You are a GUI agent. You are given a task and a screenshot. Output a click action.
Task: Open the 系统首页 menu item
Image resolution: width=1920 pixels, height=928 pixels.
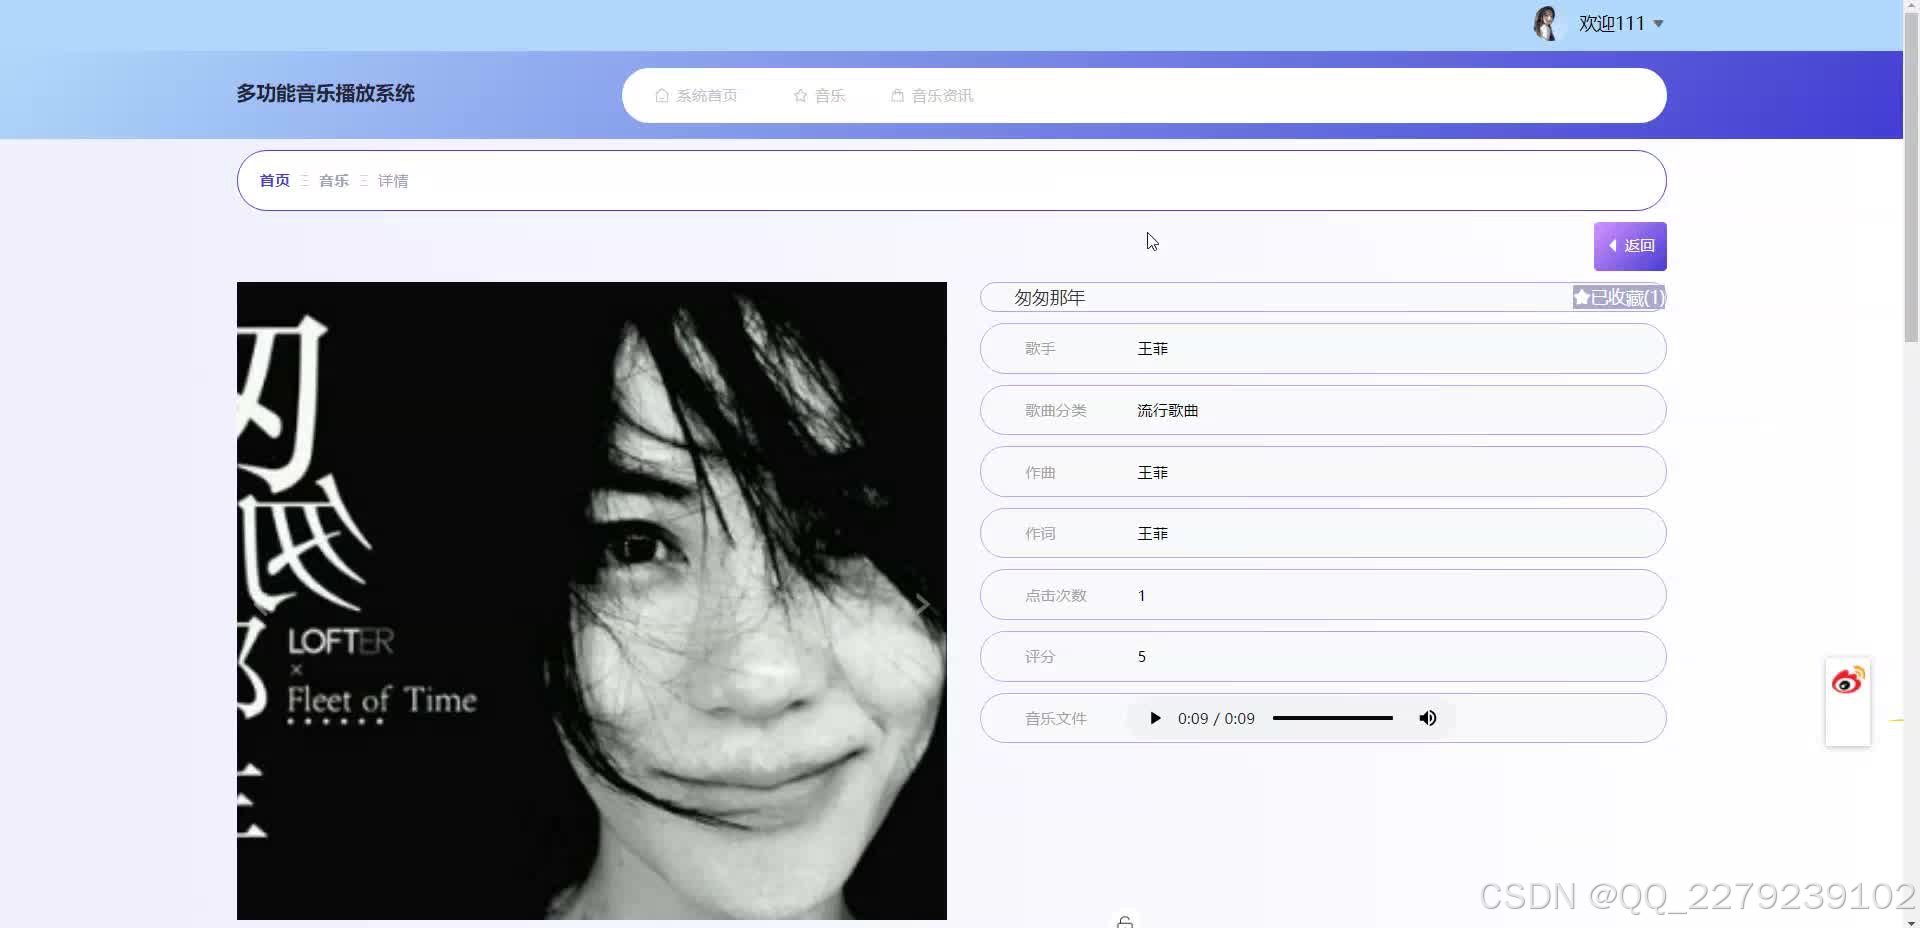696,96
